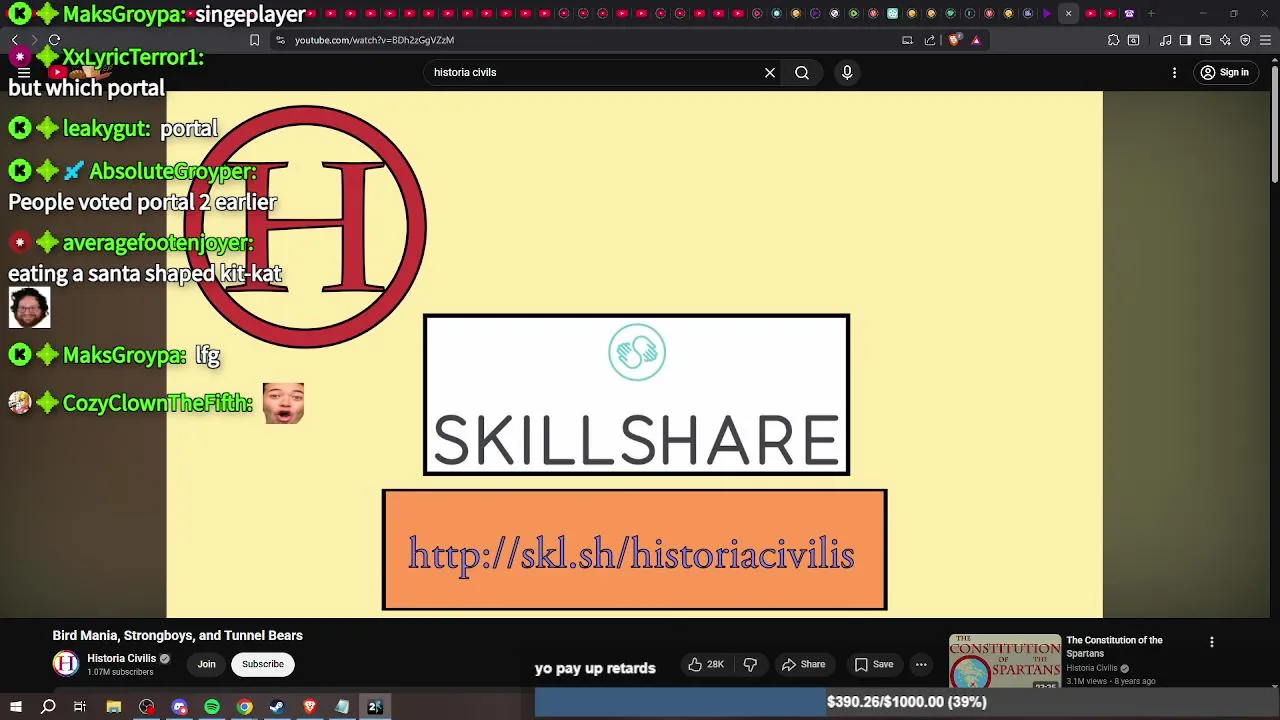Open 'The Constitution of the Spartans' thumbnail
The image size is (1280, 720).
coord(1004,662)
